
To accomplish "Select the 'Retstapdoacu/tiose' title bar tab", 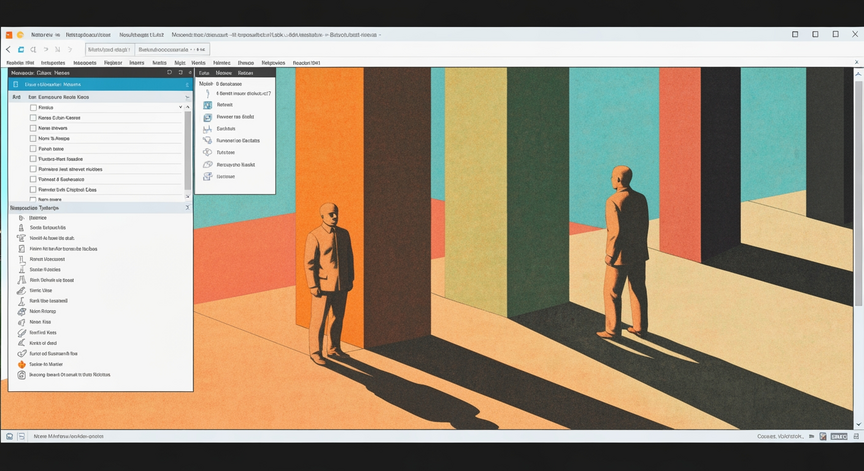I will pos(88,35).
